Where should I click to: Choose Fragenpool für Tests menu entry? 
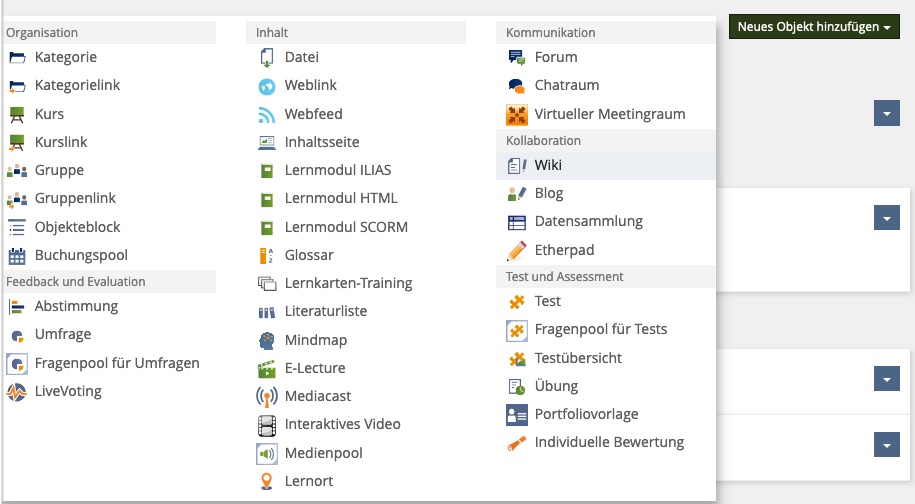pos(600,329)
